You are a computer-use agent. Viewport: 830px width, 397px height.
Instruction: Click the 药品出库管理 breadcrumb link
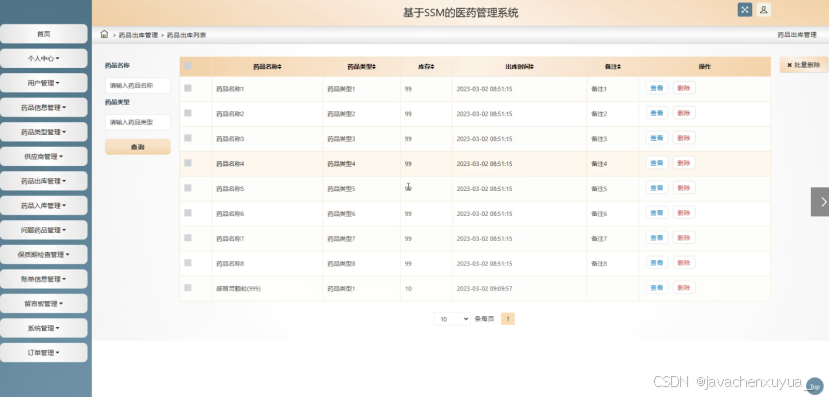tap(138, 35)
